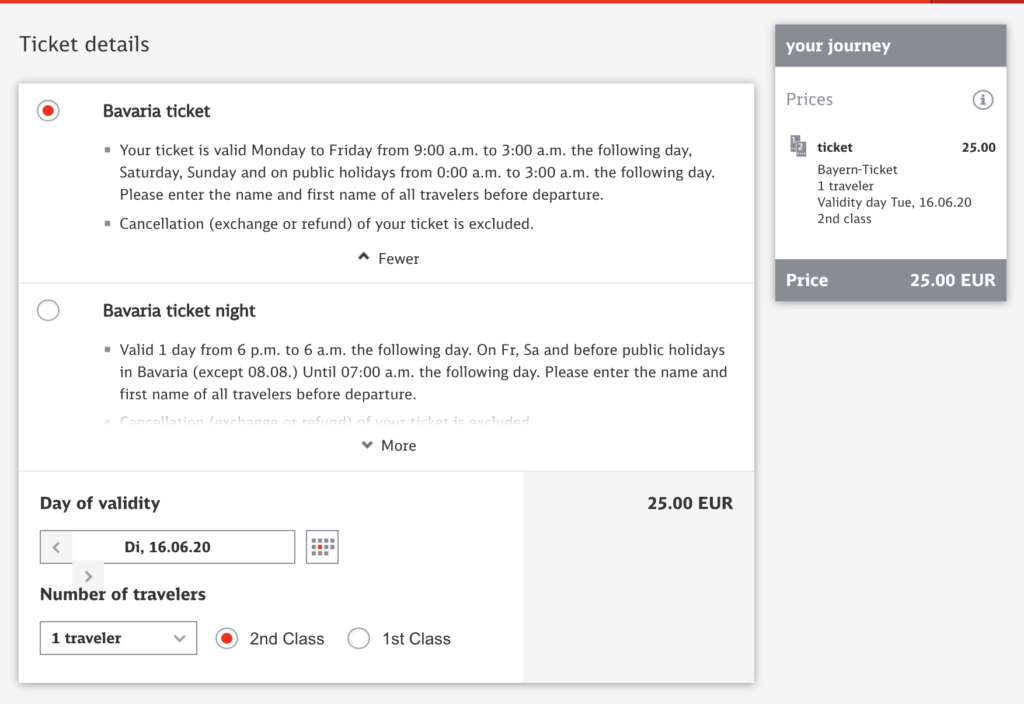1024x704 pixels.
Task: Click the ticket class icon in journey summary
Action: pyautogui.click(x=798, y=147)
